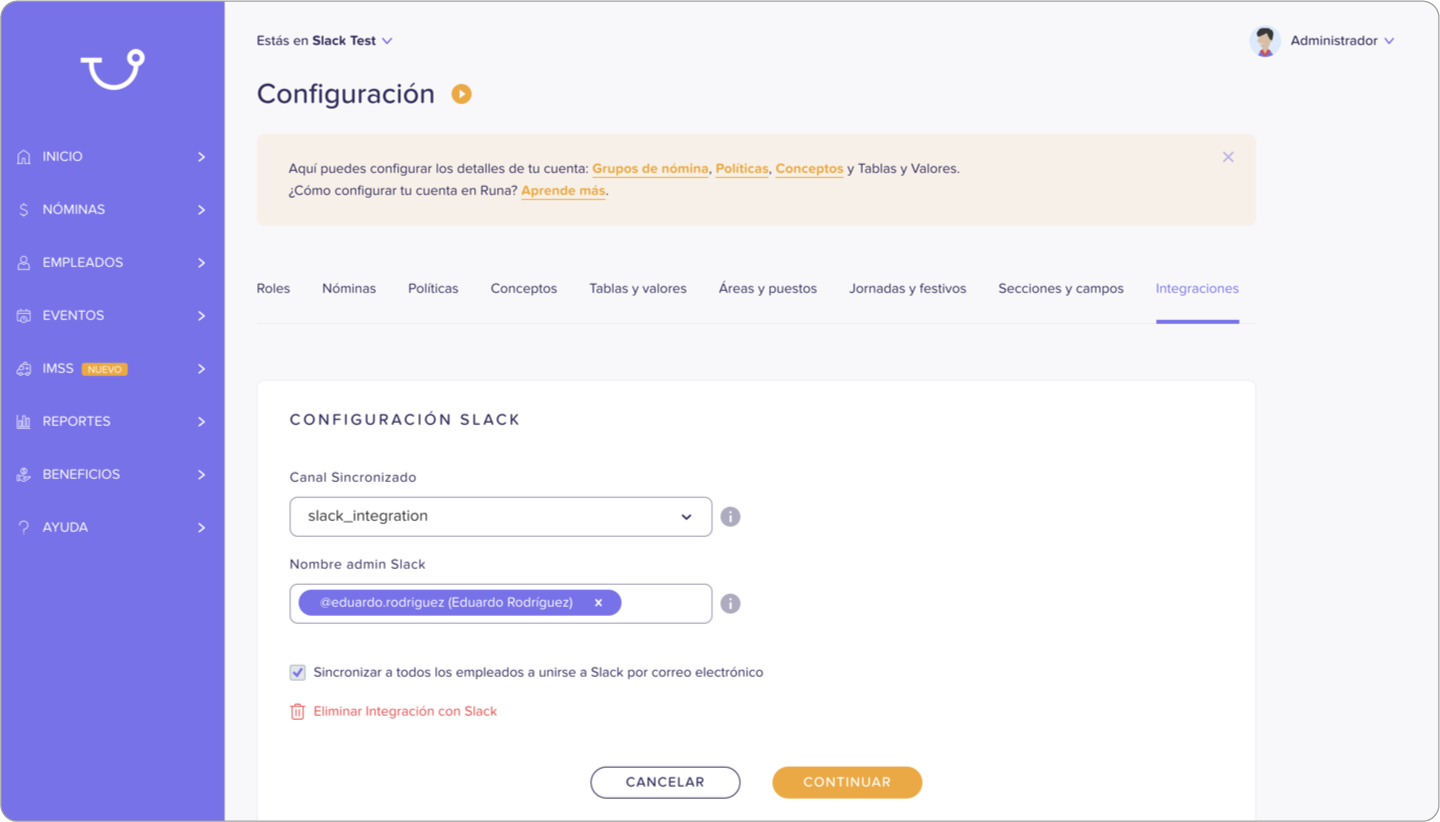Image resolution: width=1440 pixels, height=822 pixels.
Task: Click the calendar icon beside EVENTOS
Action: tap(24, 316)
